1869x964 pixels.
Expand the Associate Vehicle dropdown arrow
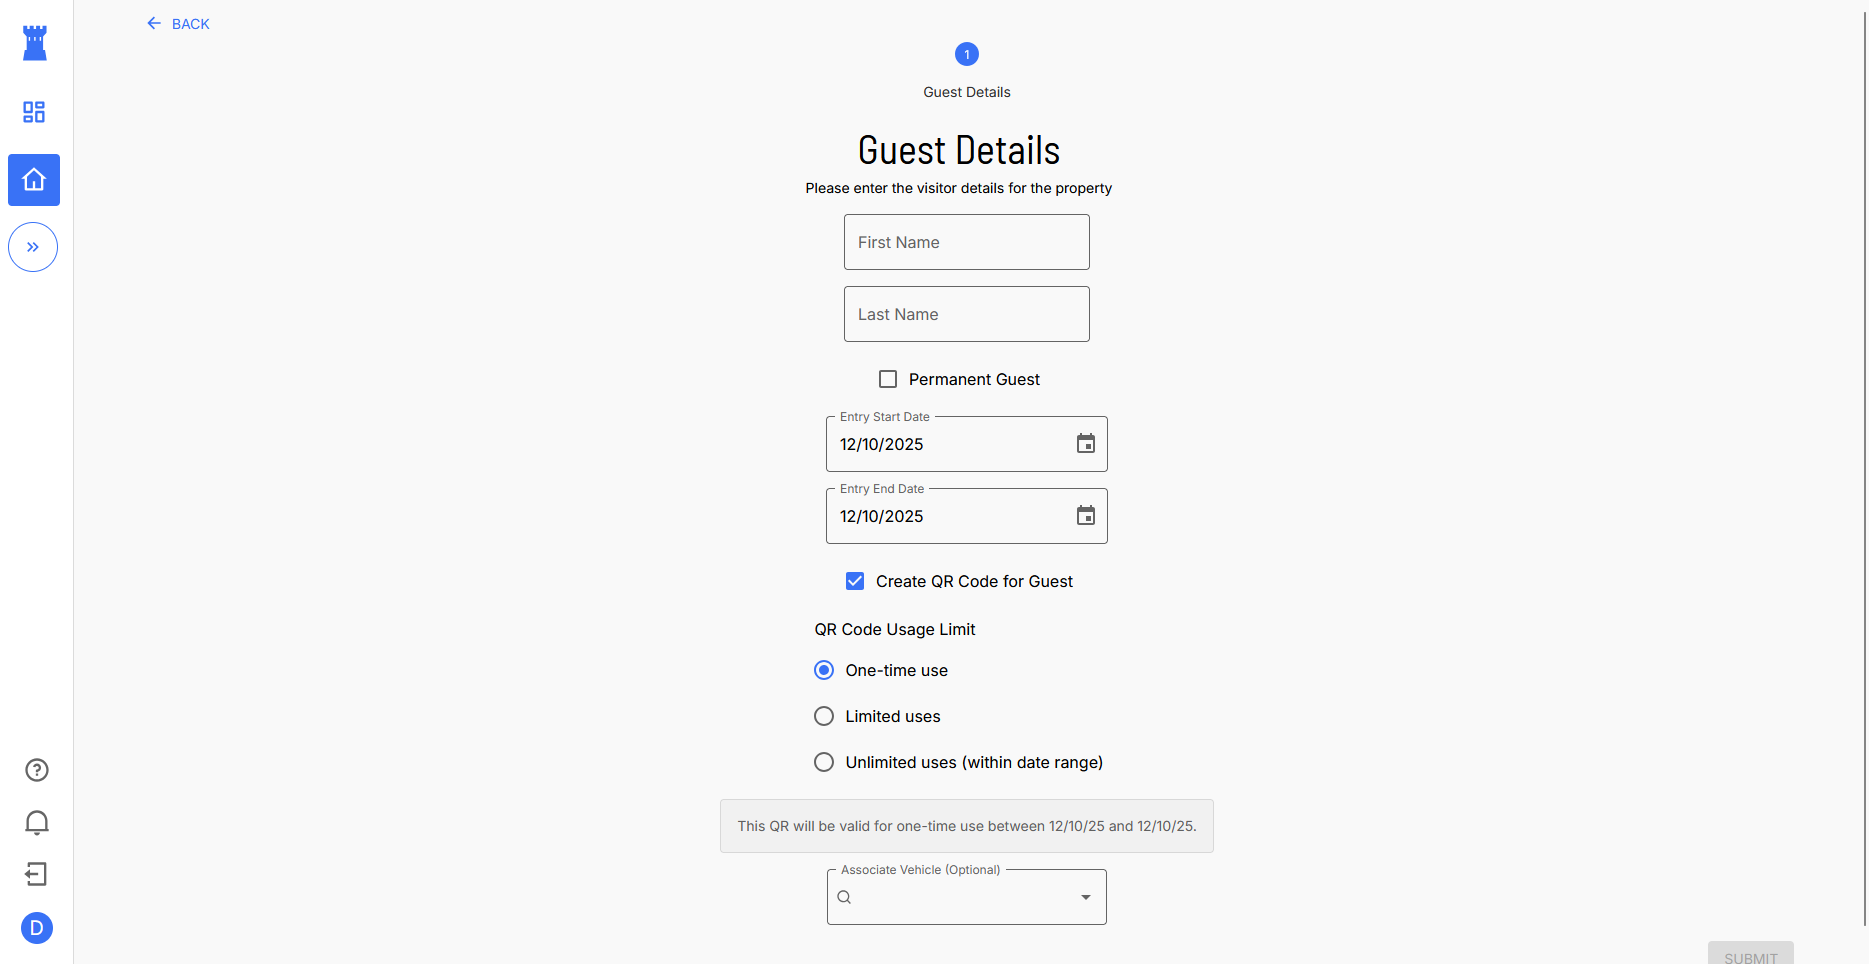pos(1085,897)
